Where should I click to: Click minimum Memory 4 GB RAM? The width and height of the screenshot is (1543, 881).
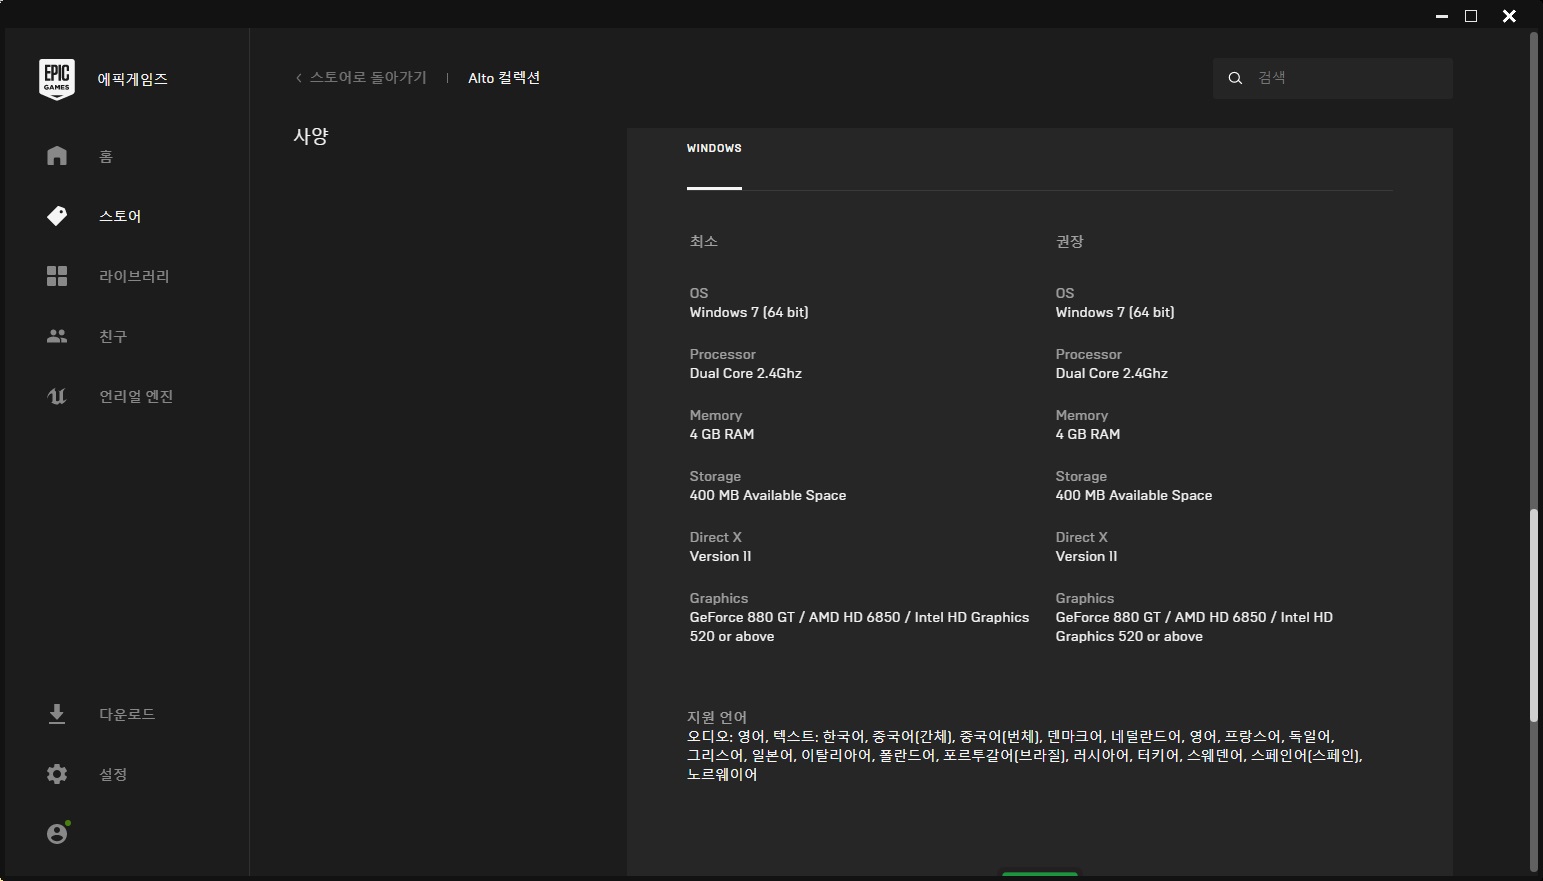[x=722, y=434]
